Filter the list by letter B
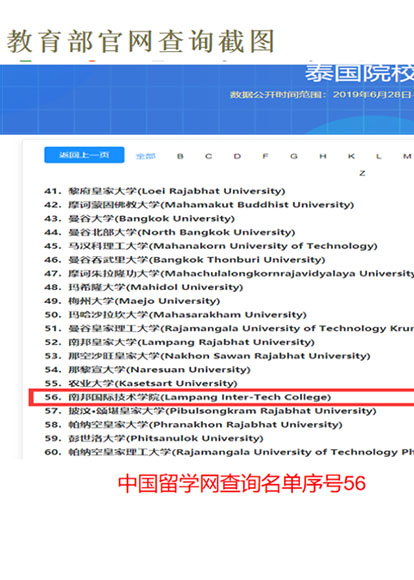Viewport: 414px width, 580px height. coord(180,156)
